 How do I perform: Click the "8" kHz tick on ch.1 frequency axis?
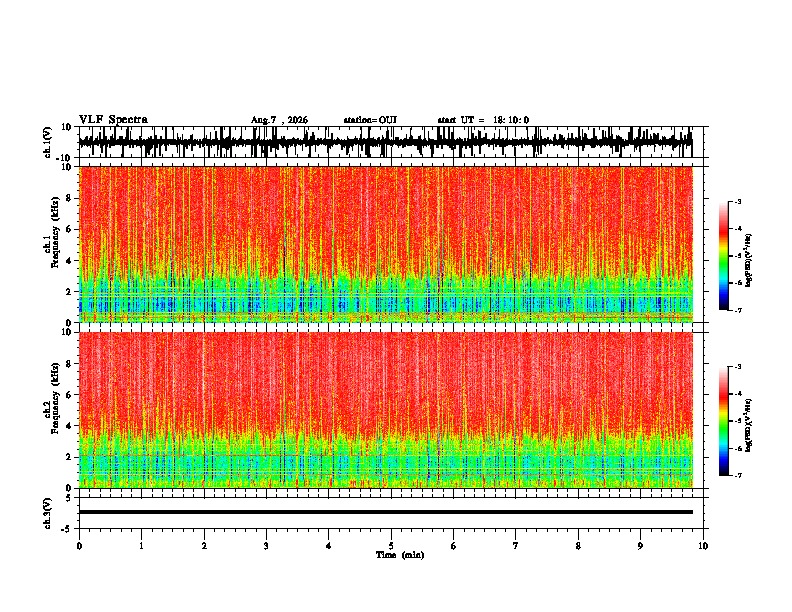point(70,198)
